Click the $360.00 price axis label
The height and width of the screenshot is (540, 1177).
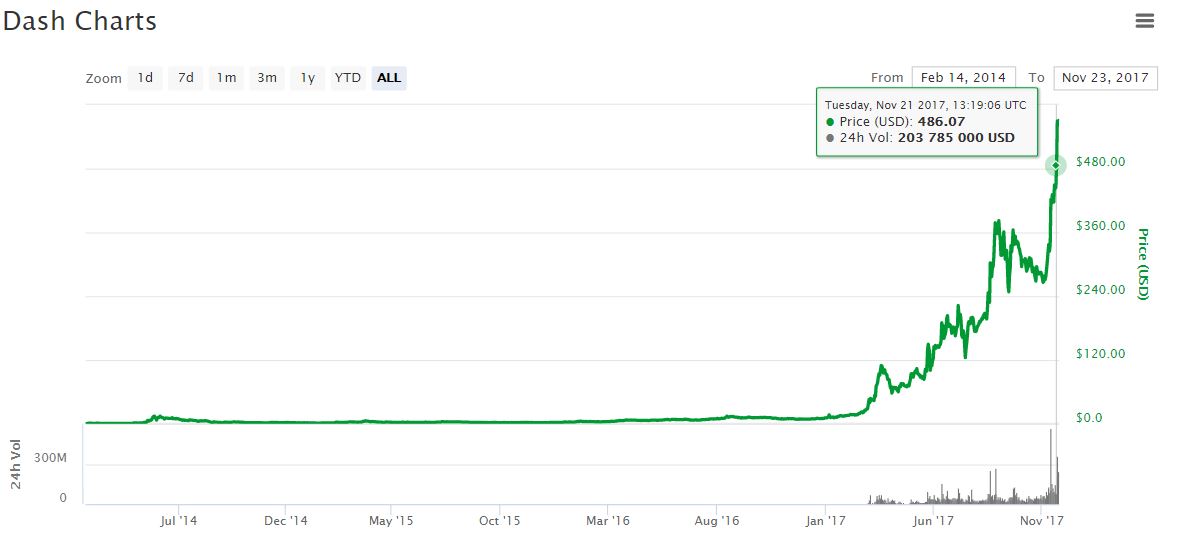click(1100, 225)
